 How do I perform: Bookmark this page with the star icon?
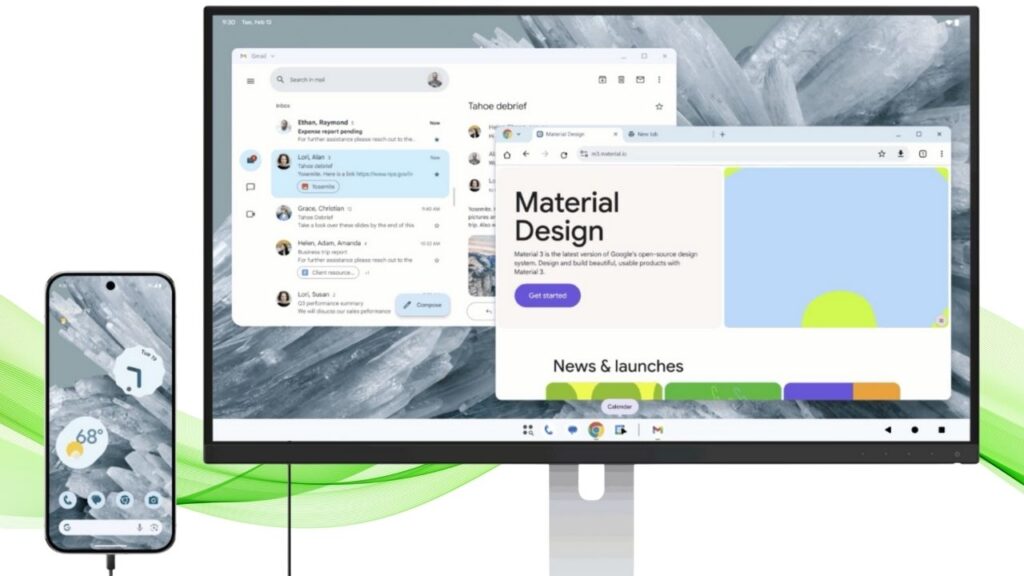pos(882,154)
